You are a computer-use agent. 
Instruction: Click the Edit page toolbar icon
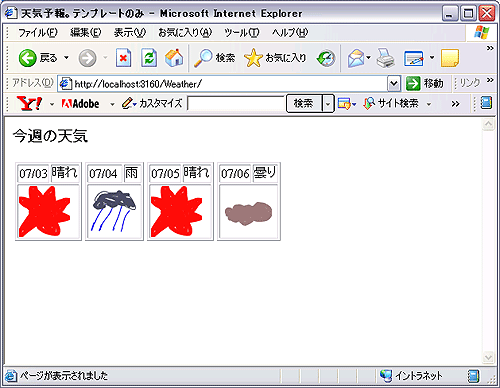pyautogui.click(x=414, y=58)
